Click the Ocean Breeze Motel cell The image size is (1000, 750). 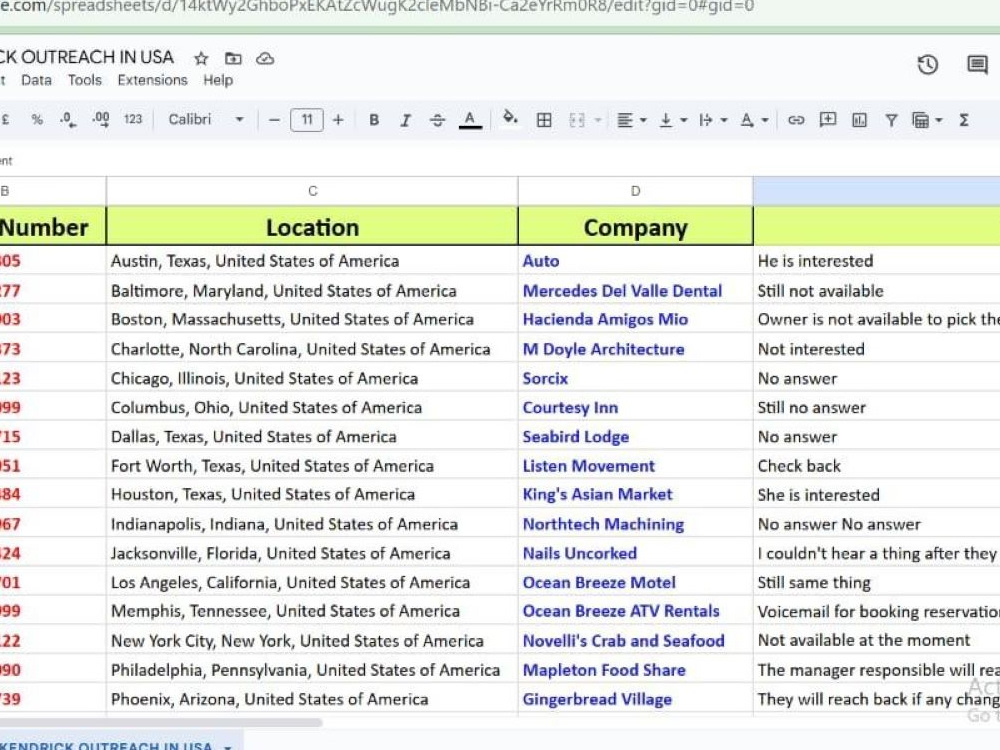[635, 582]
